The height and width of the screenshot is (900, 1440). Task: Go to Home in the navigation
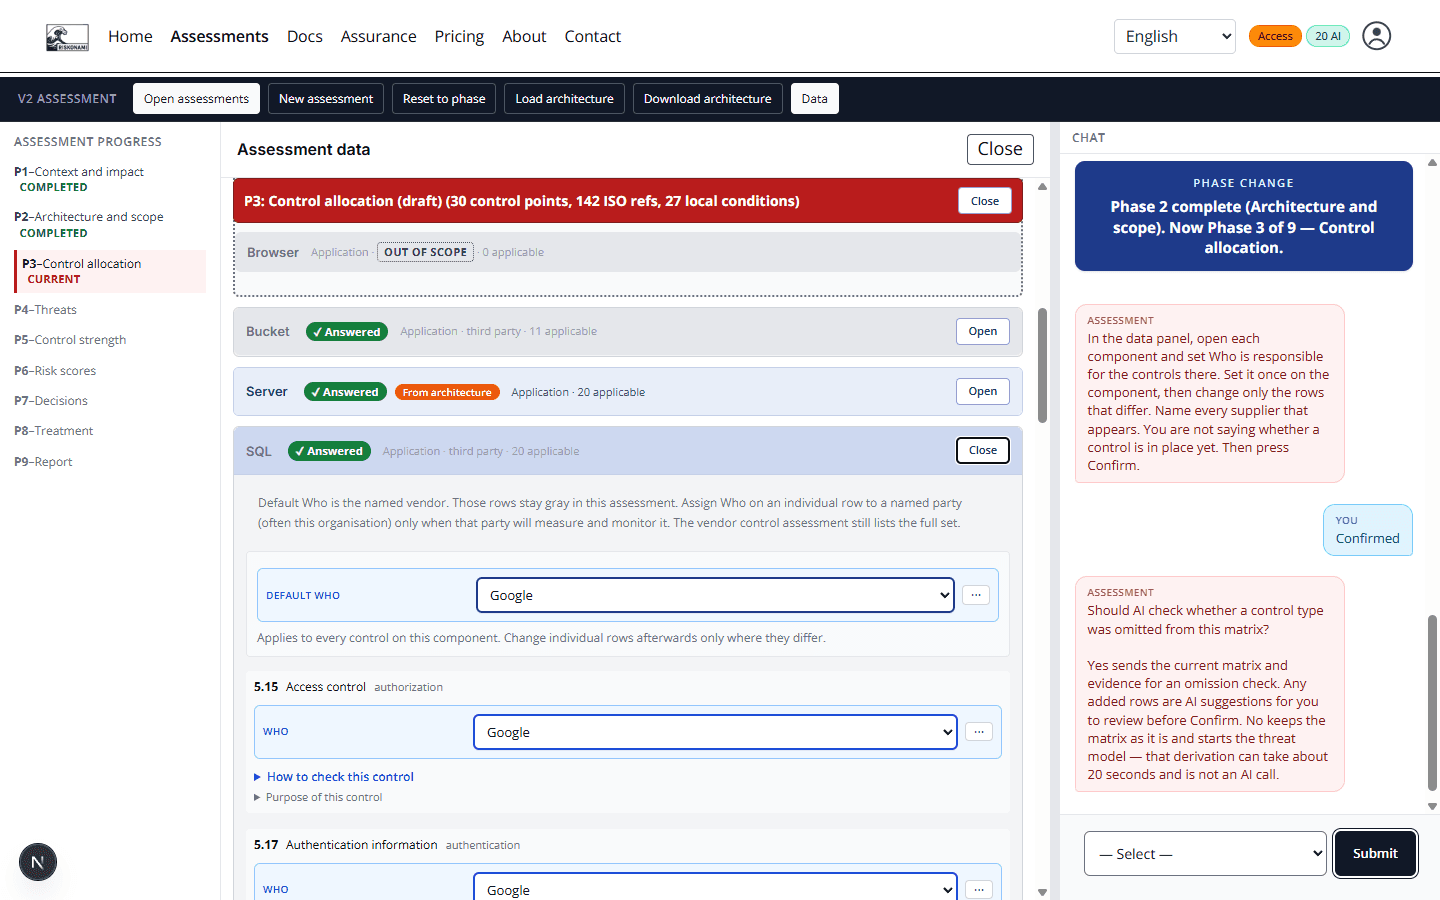[x=130, y=36]
